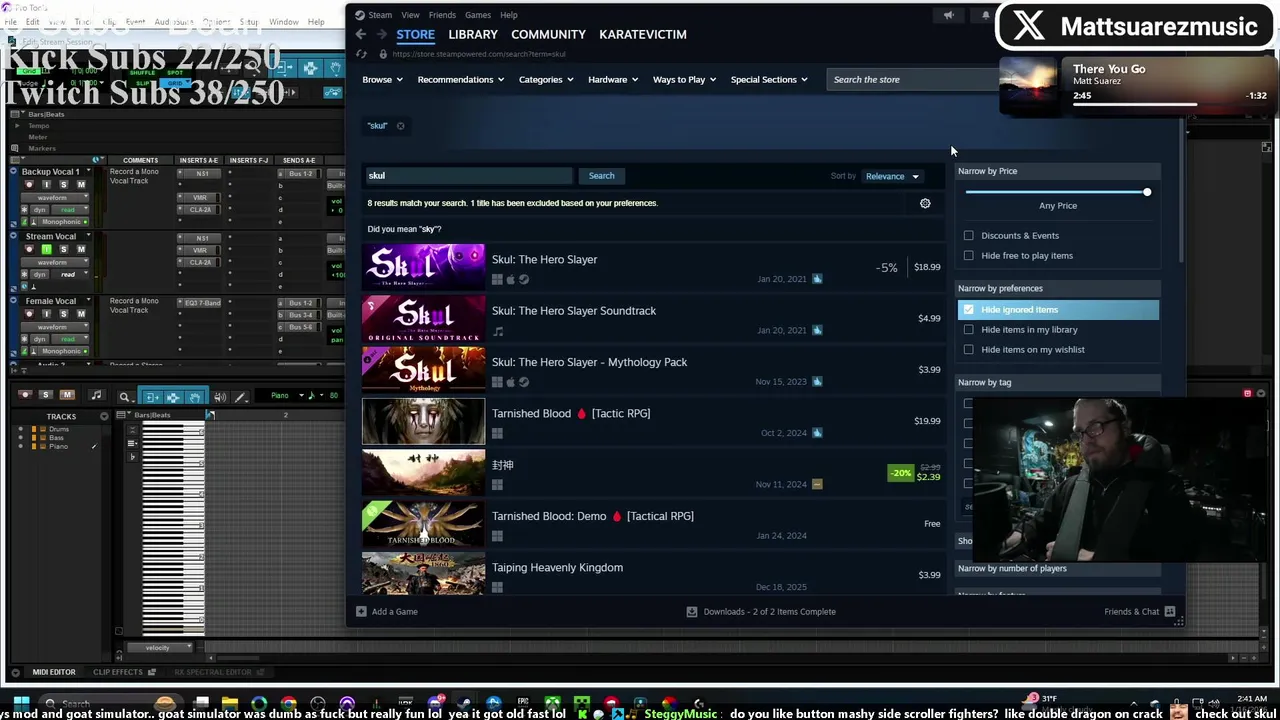Open the KARATEVICTIM profile tab
Viewport: 1280px width, 720px height.
pos(643,34)
